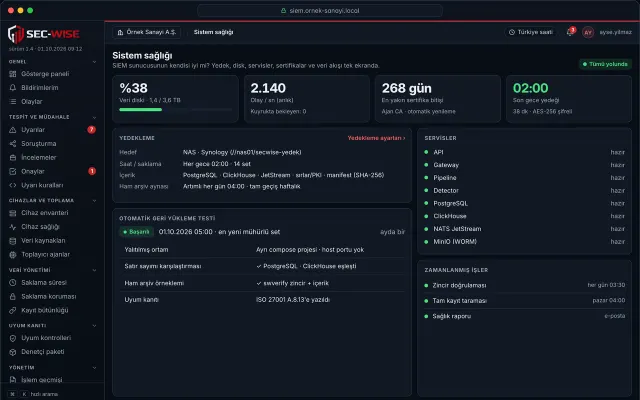Select the 2.140 Olay / sn card
Screen dimensions: 640x400
[307, 99]
